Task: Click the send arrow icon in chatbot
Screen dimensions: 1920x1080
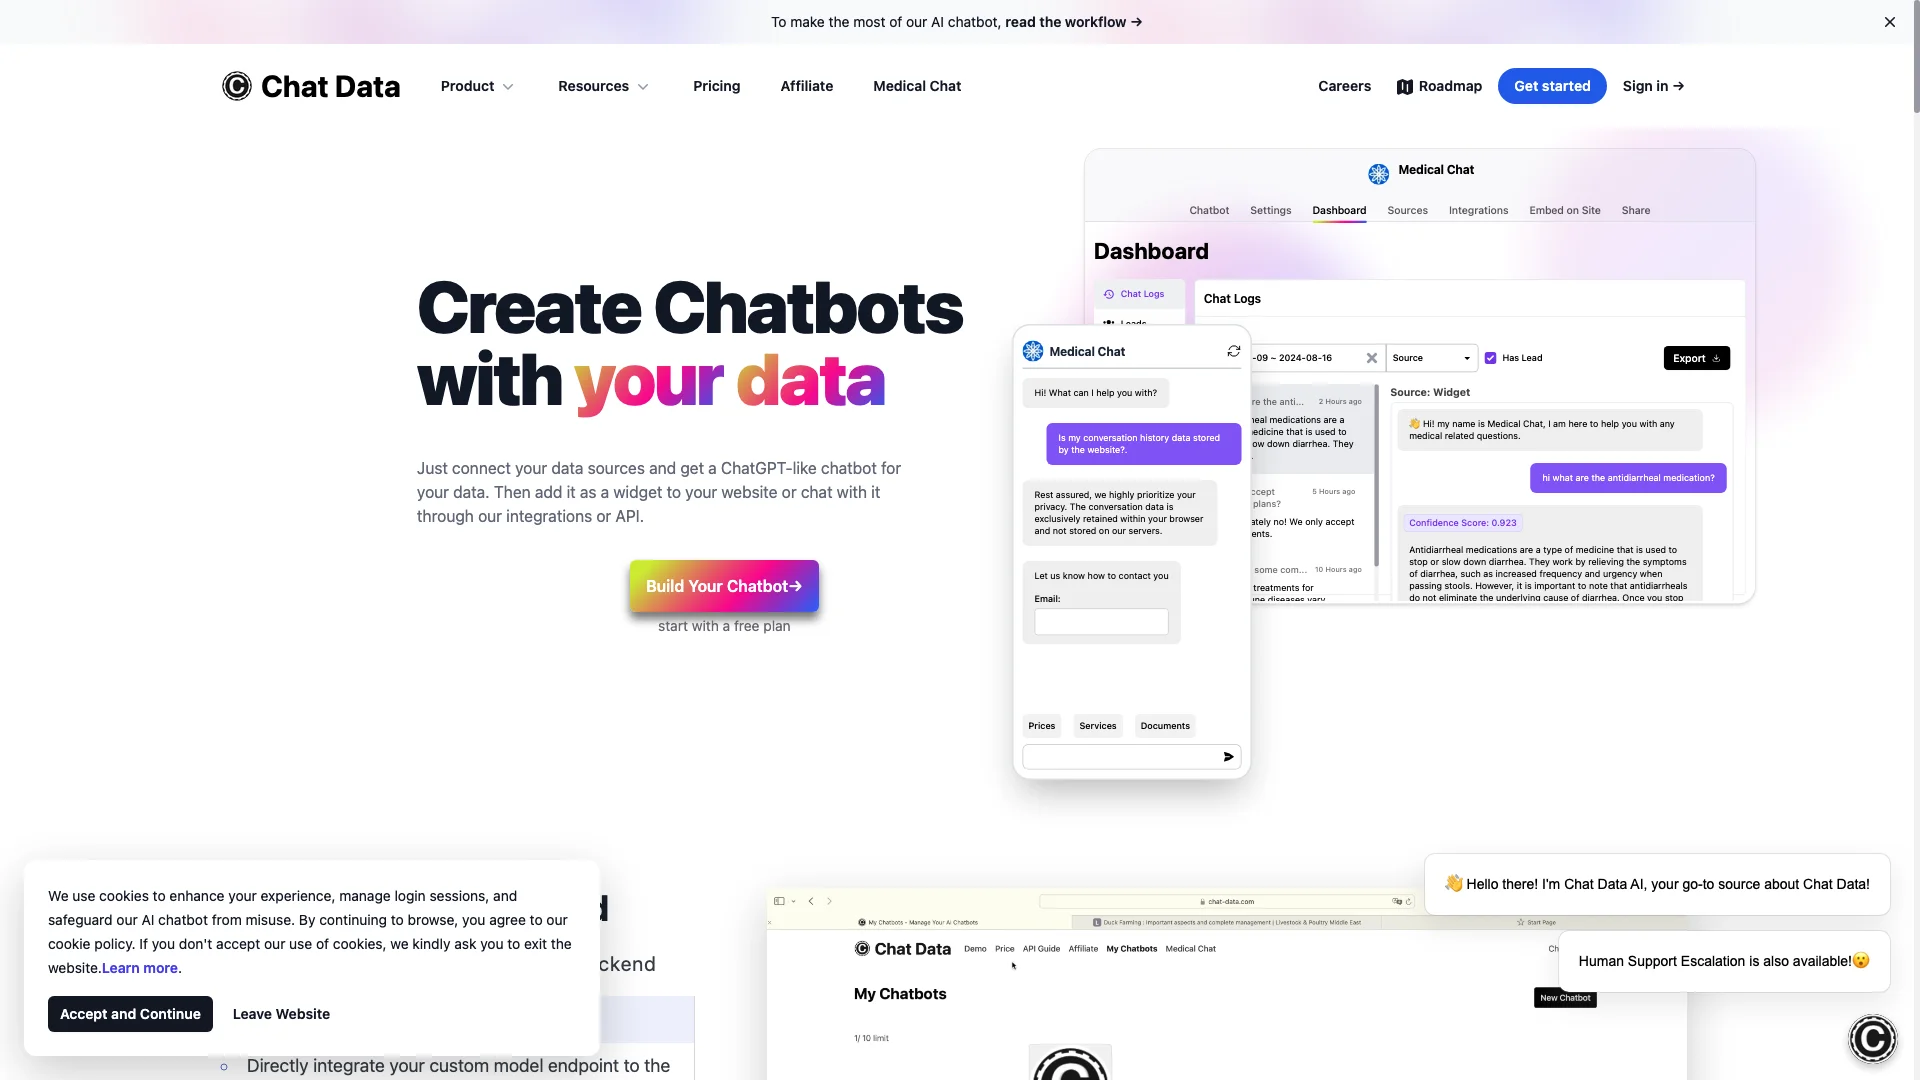Action: pos(1226,756)
